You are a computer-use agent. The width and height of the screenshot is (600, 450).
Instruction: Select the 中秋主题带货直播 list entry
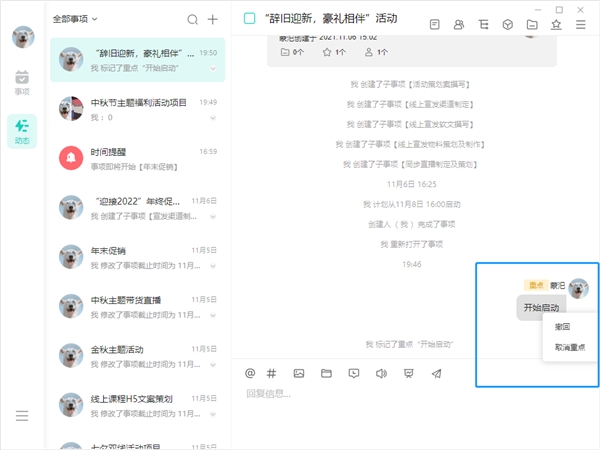point(138,307)
